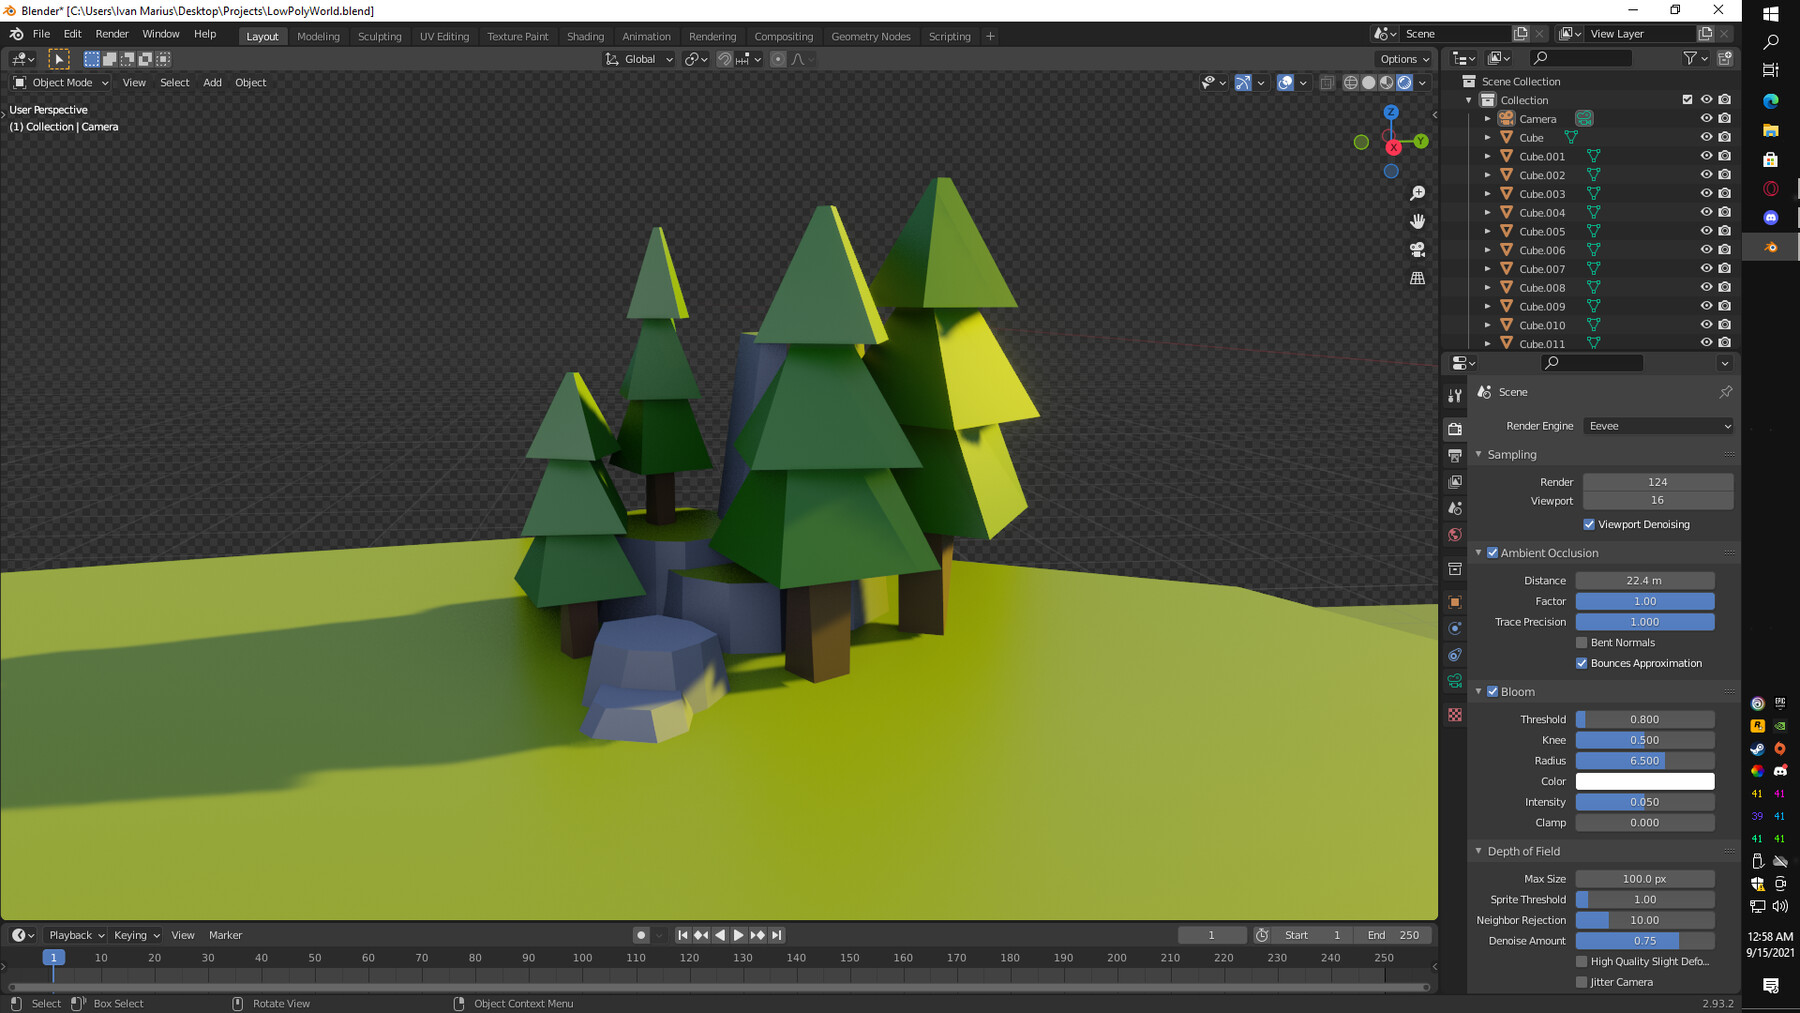Open the Physics Properties tab
The image size is (1800, 1013).
pos(1455,628)
